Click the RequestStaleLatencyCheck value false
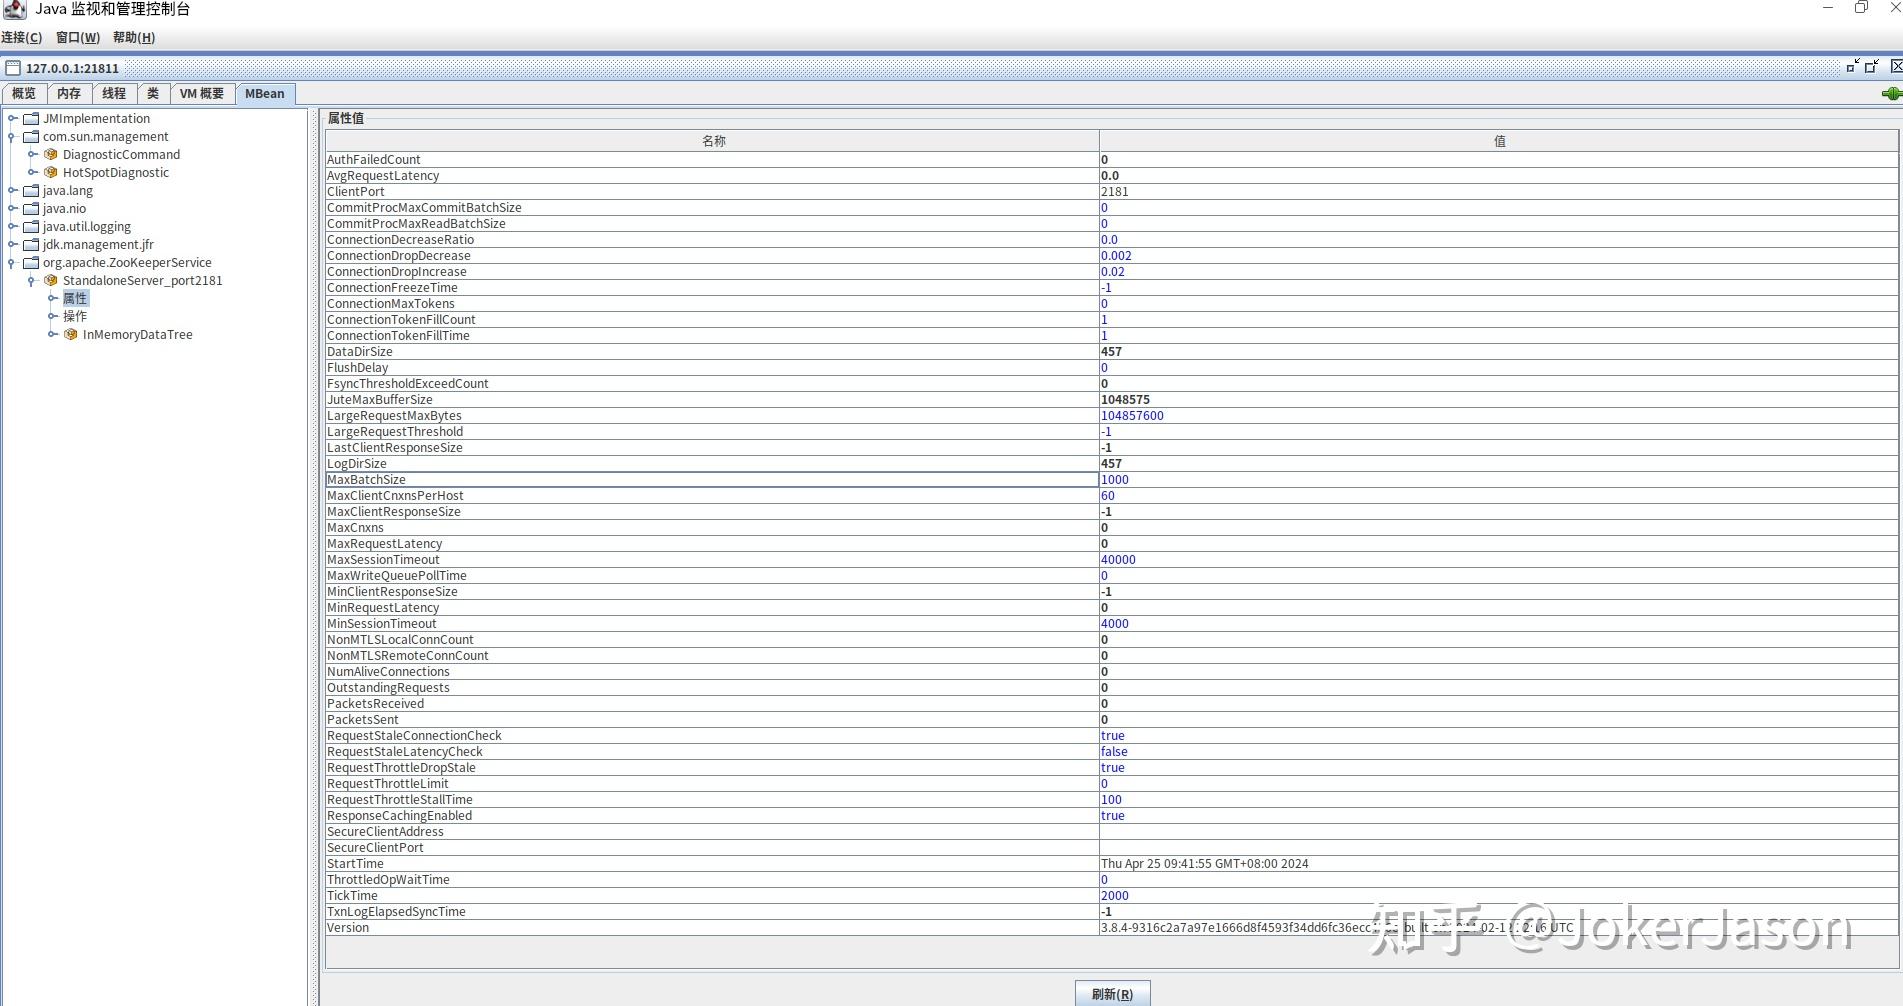This screenshot has height=1006, width=1903. pyautogui.click(x=1114, y=751)
